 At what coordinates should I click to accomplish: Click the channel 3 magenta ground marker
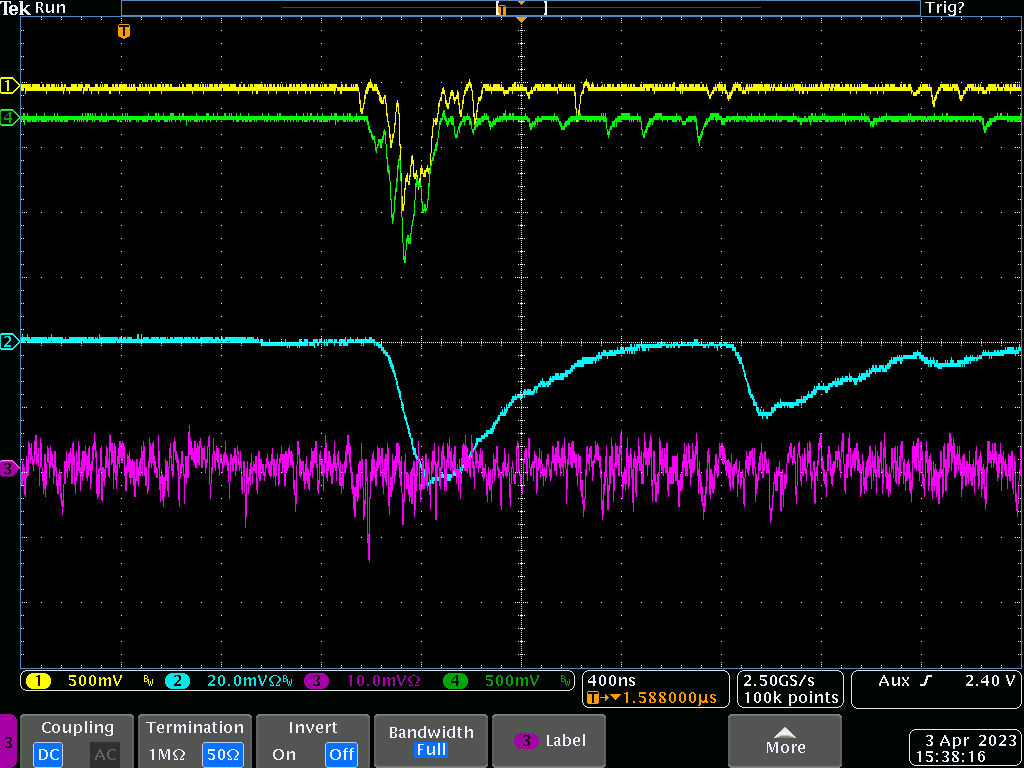(9, 468)
